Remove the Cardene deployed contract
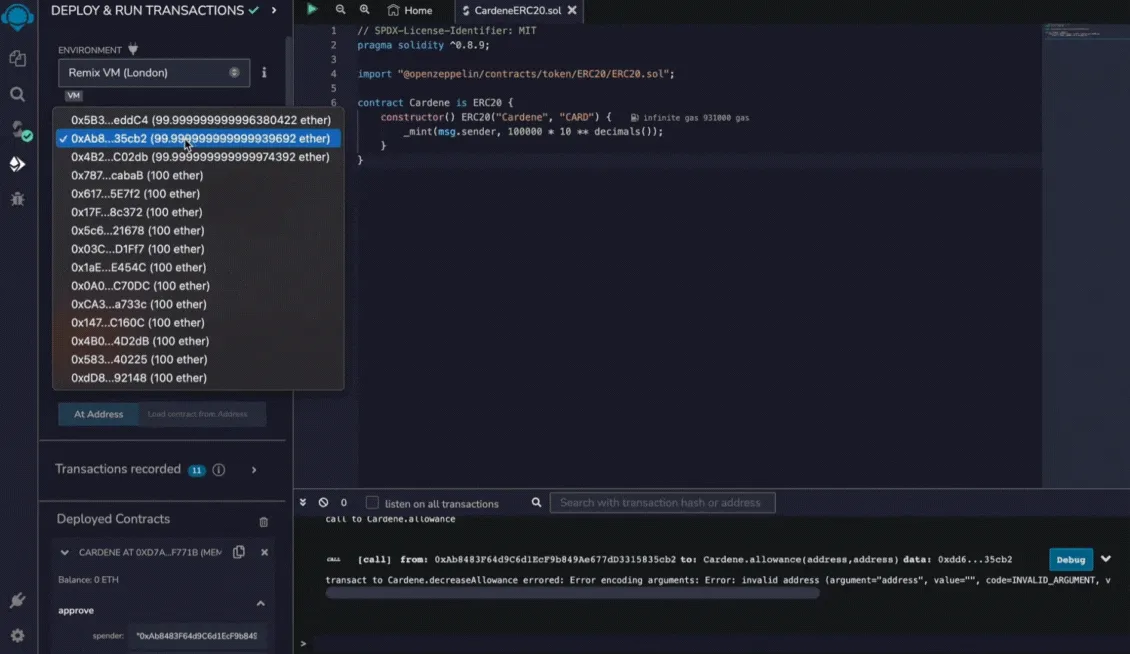 [x=264, y=552]
